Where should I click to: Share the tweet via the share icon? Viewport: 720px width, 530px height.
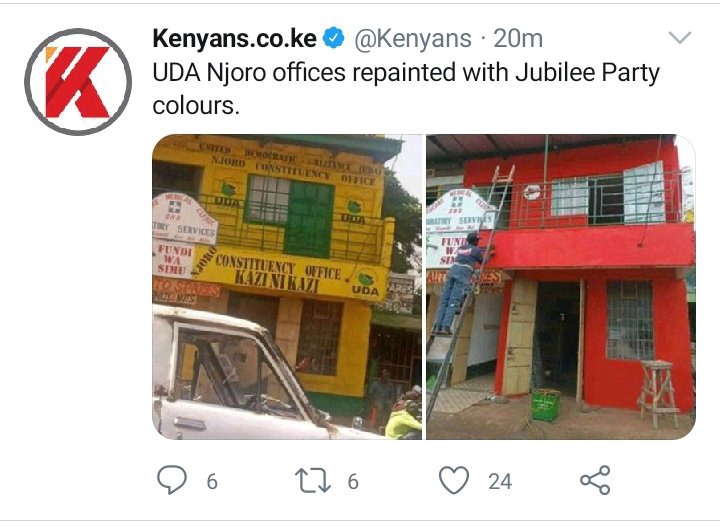pyautogui.click(x=595, y=480)
